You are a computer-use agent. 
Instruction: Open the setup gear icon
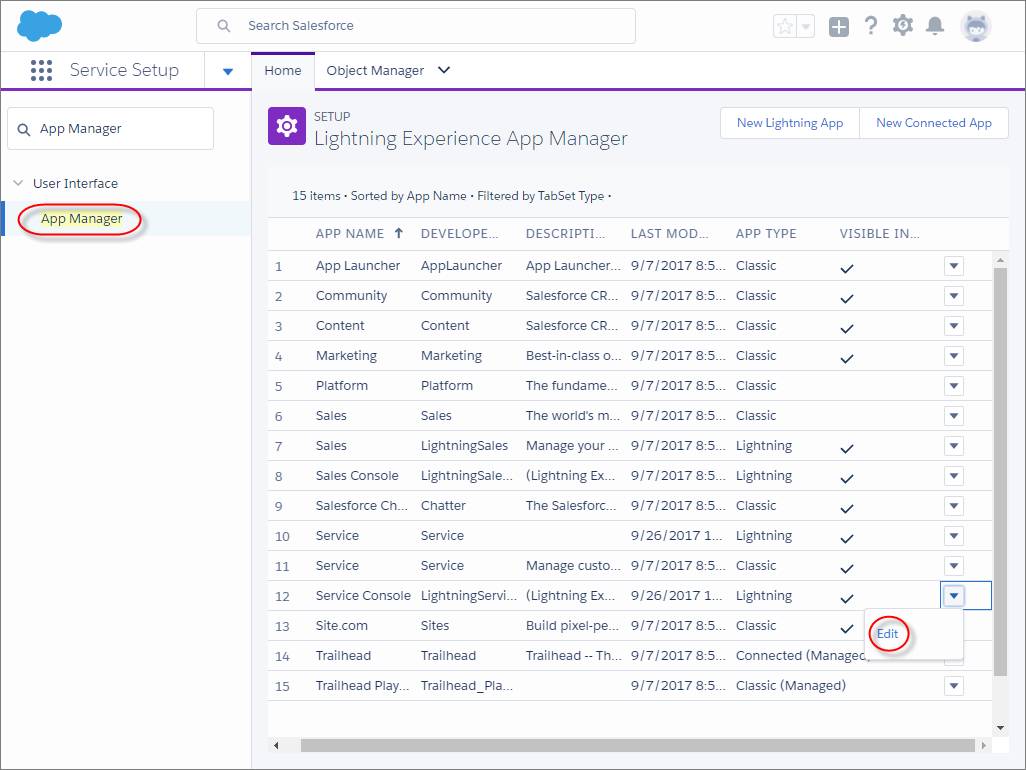(x=902, y=26)
